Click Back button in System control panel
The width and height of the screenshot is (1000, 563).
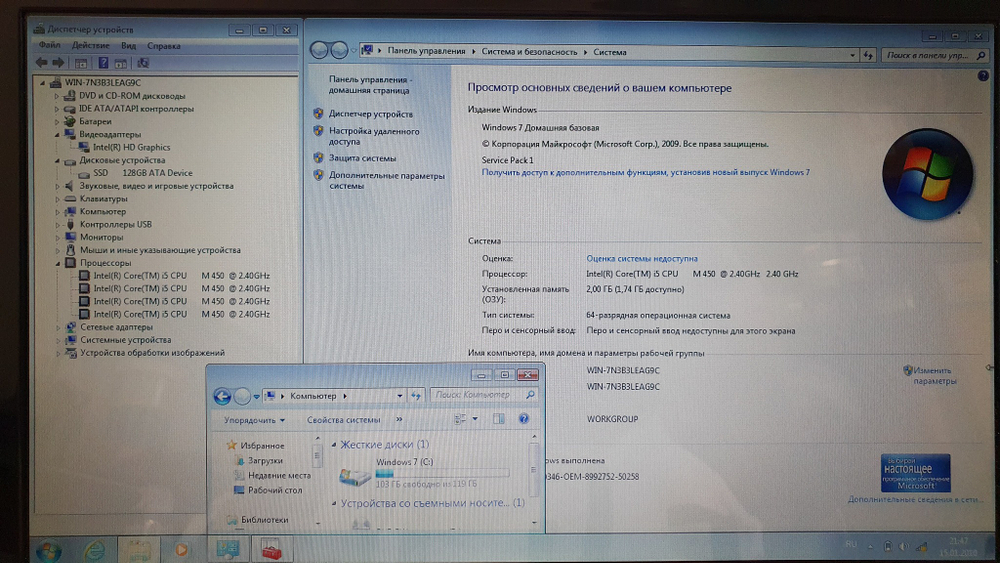coord(319,50)
